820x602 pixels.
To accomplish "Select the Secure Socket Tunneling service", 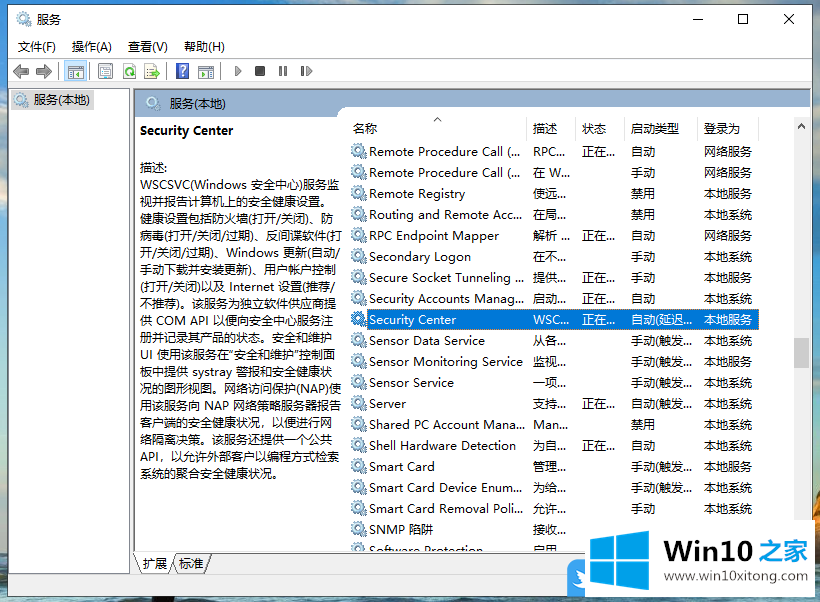I will coord(554,278).
